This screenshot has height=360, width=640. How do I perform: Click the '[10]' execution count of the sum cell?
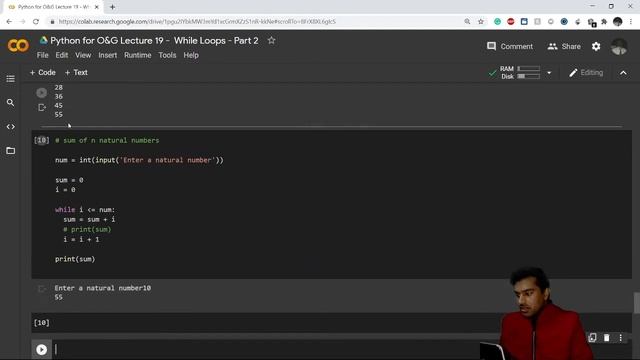pos(41,140)
